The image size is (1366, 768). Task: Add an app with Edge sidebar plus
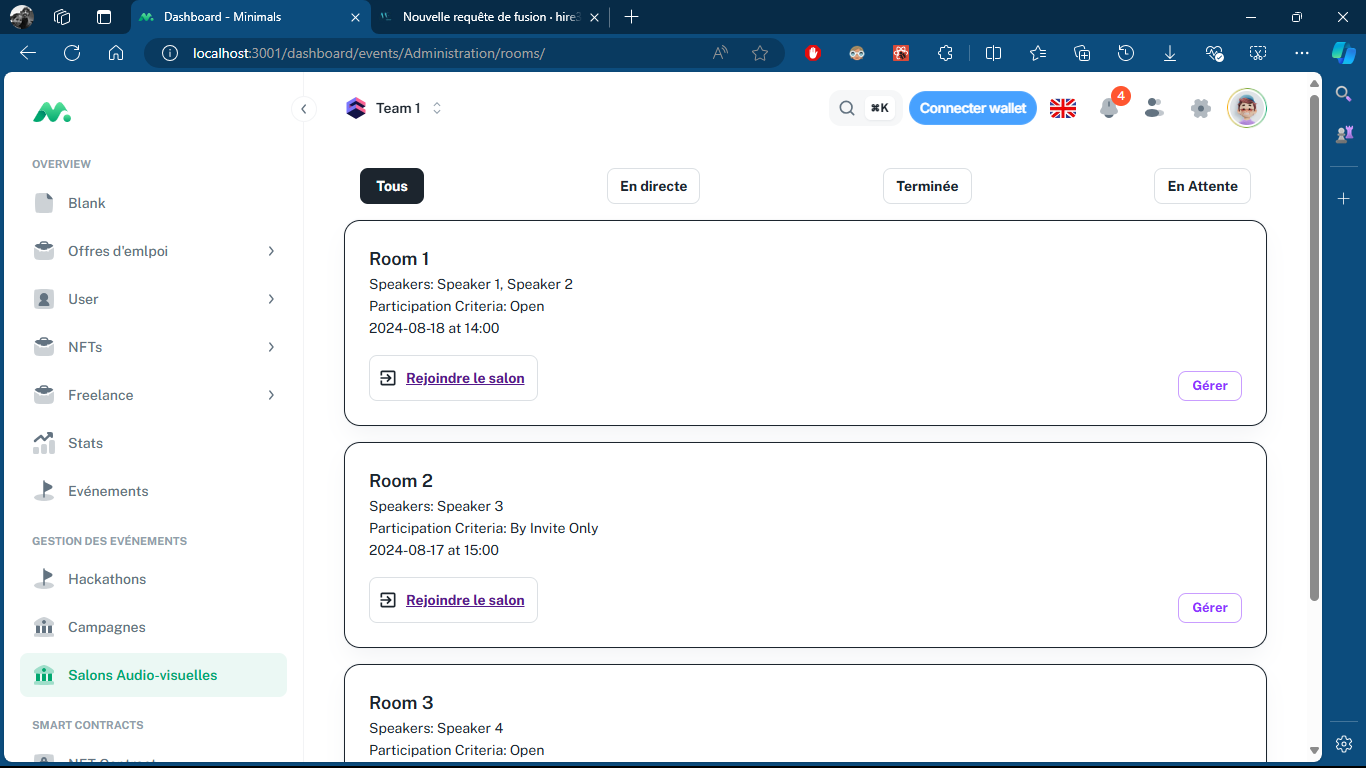(x=1344, y=199)
